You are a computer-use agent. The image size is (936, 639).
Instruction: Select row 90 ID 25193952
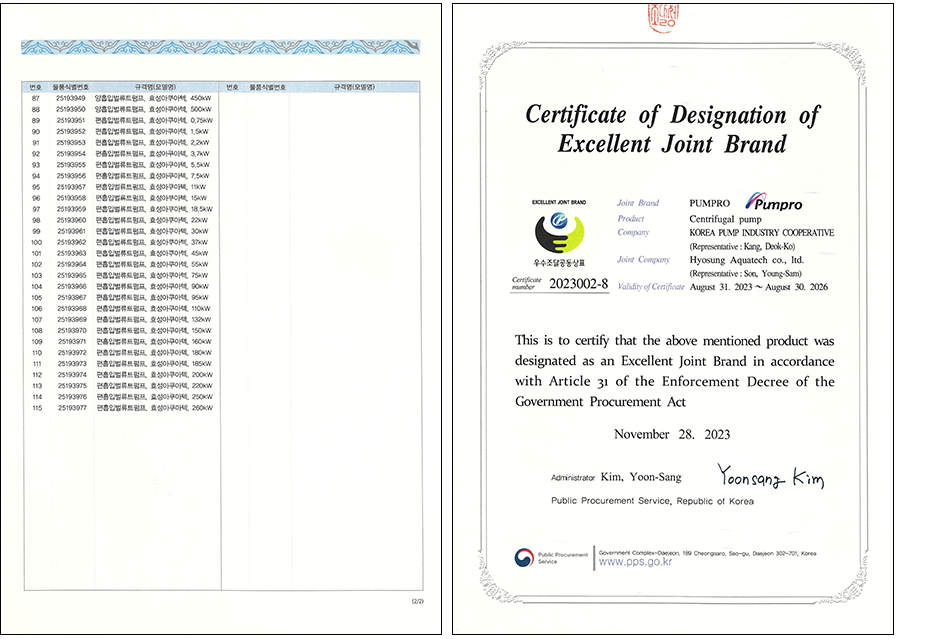71,131
